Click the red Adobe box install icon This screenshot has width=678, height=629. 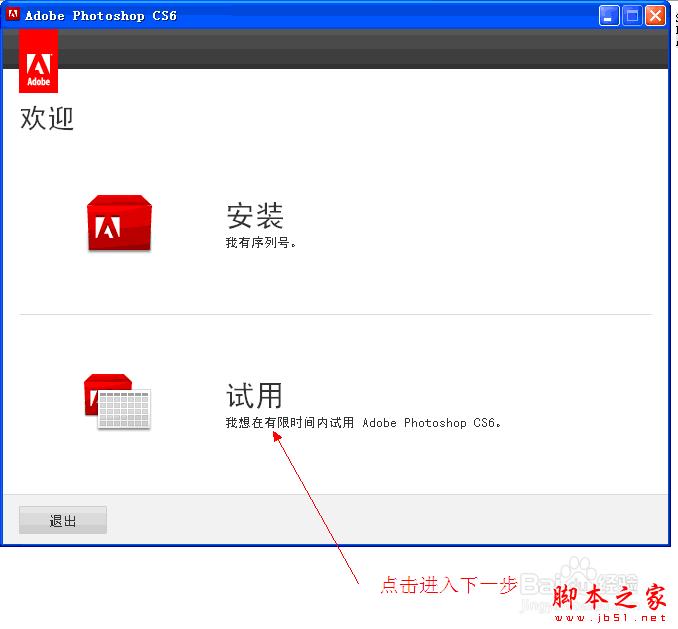pos(119,223)
